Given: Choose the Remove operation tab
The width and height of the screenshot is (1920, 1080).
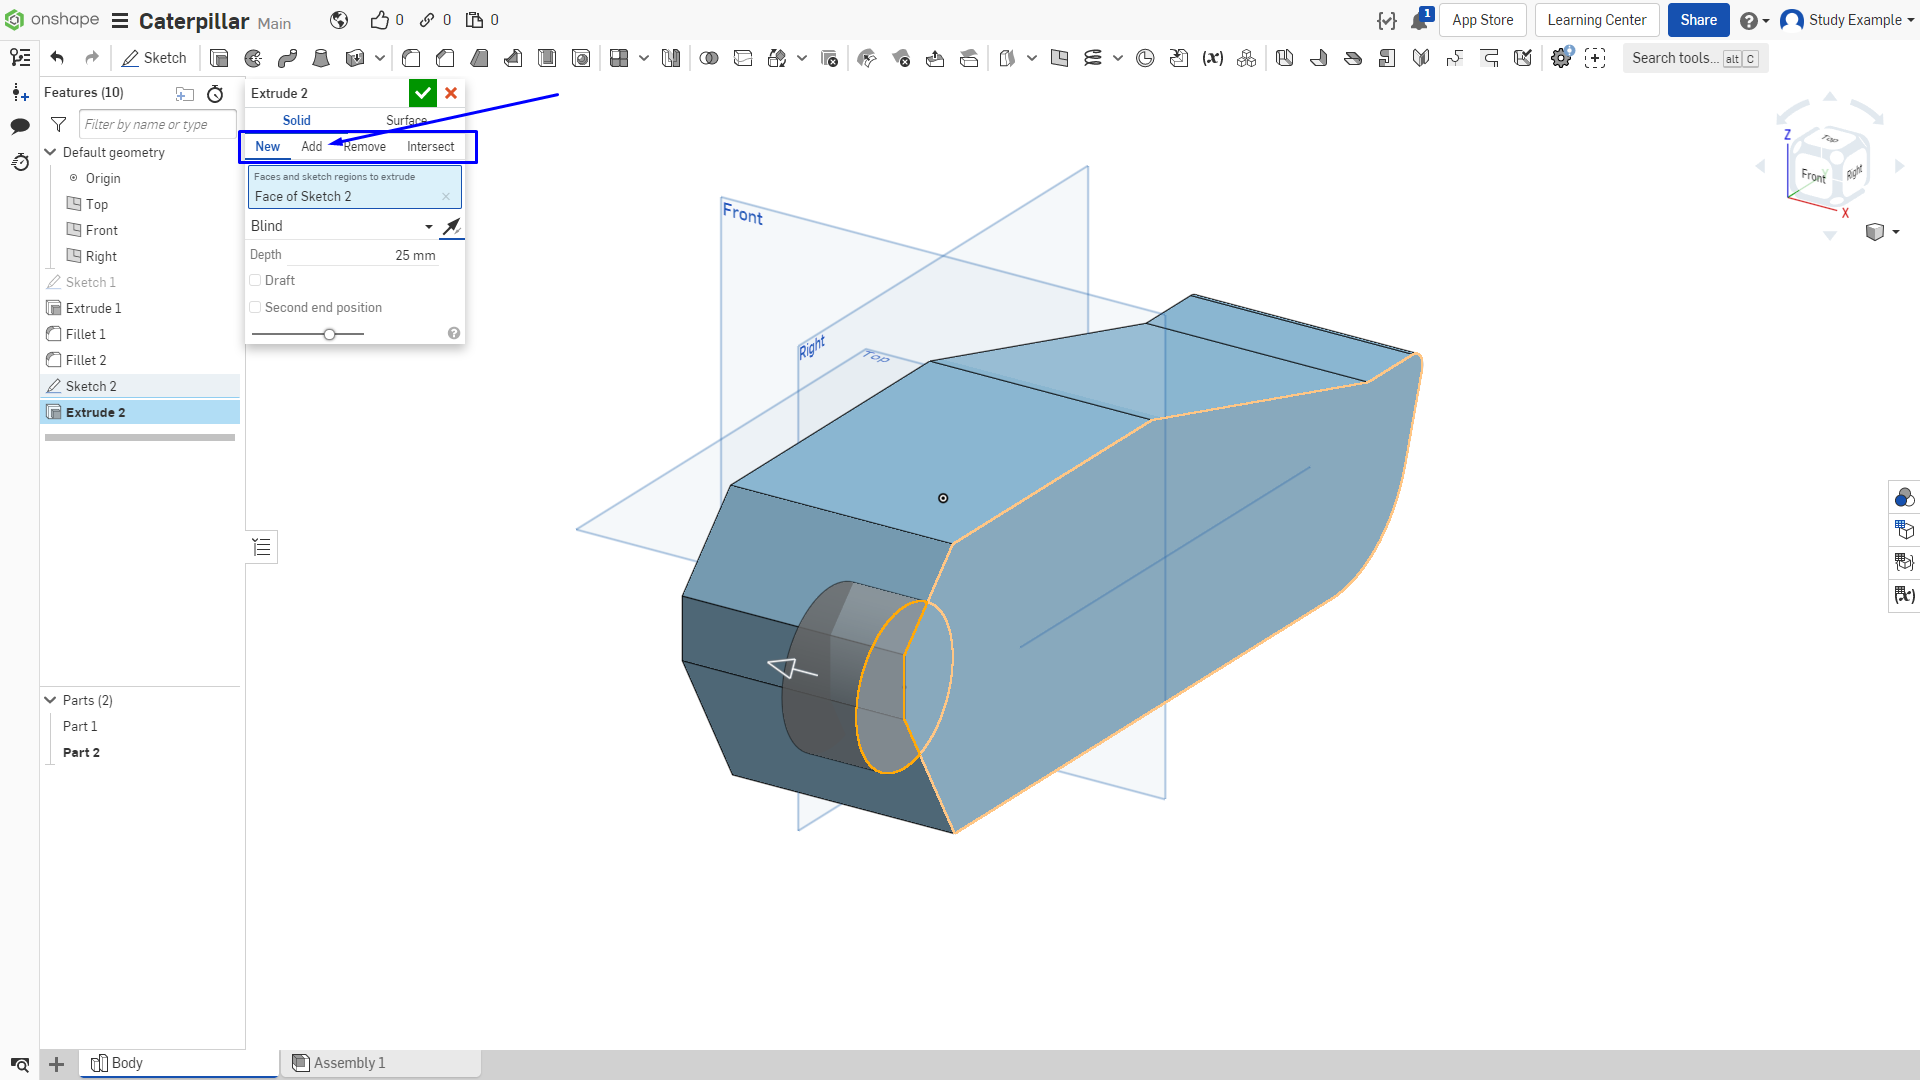Looking at the screenshot, I should pos(365,147).
